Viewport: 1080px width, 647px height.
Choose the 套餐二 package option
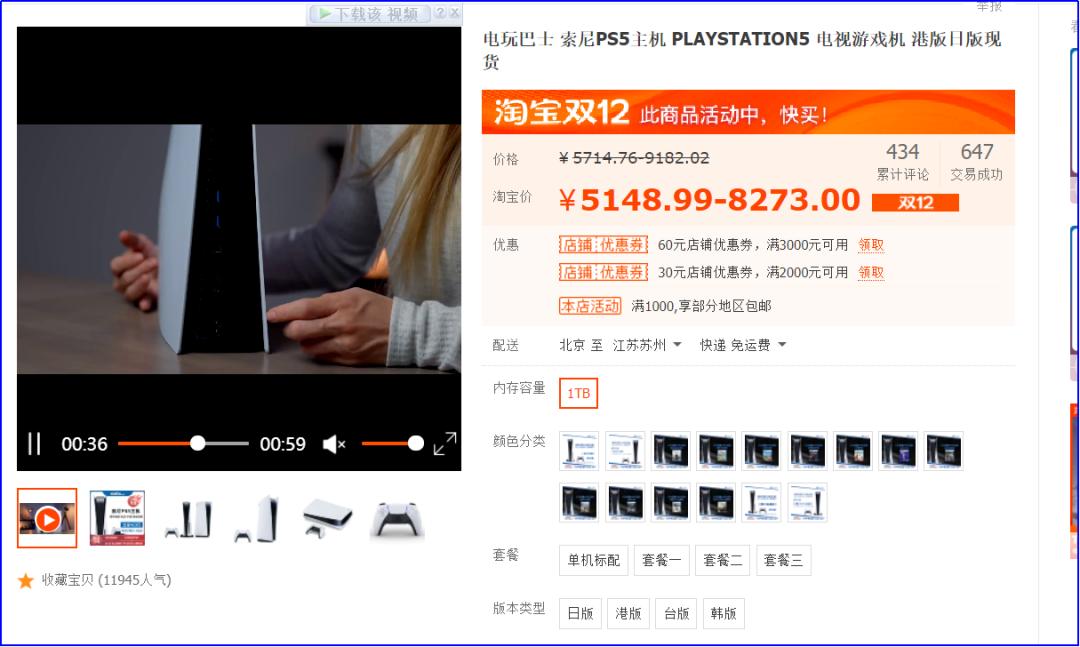pos(723,560)
